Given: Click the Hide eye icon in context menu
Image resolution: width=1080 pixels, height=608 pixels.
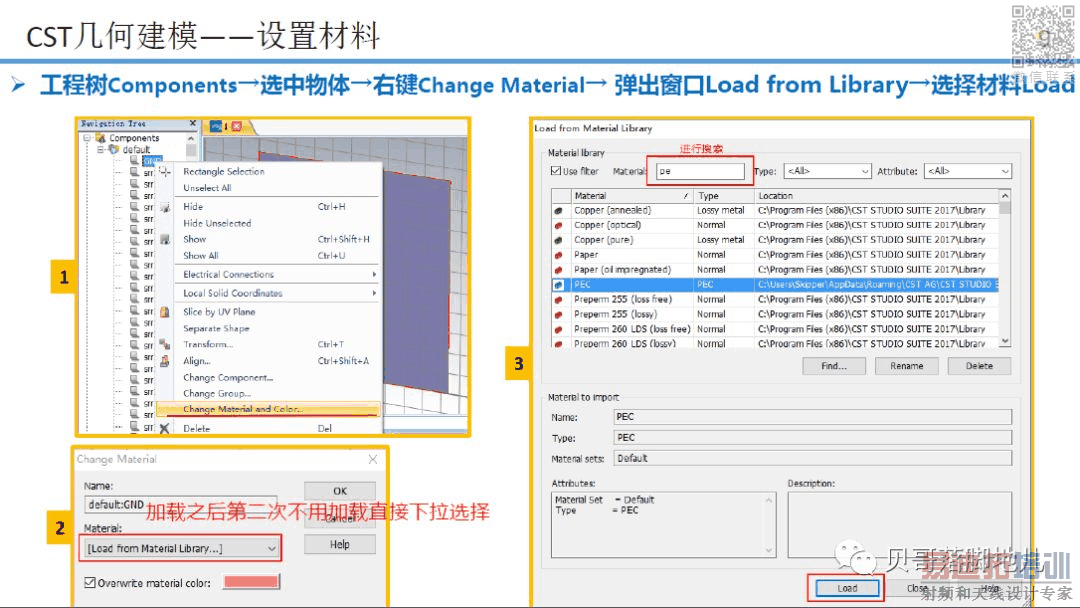Looking at the screenshot, I should click(x=165, y=207).
